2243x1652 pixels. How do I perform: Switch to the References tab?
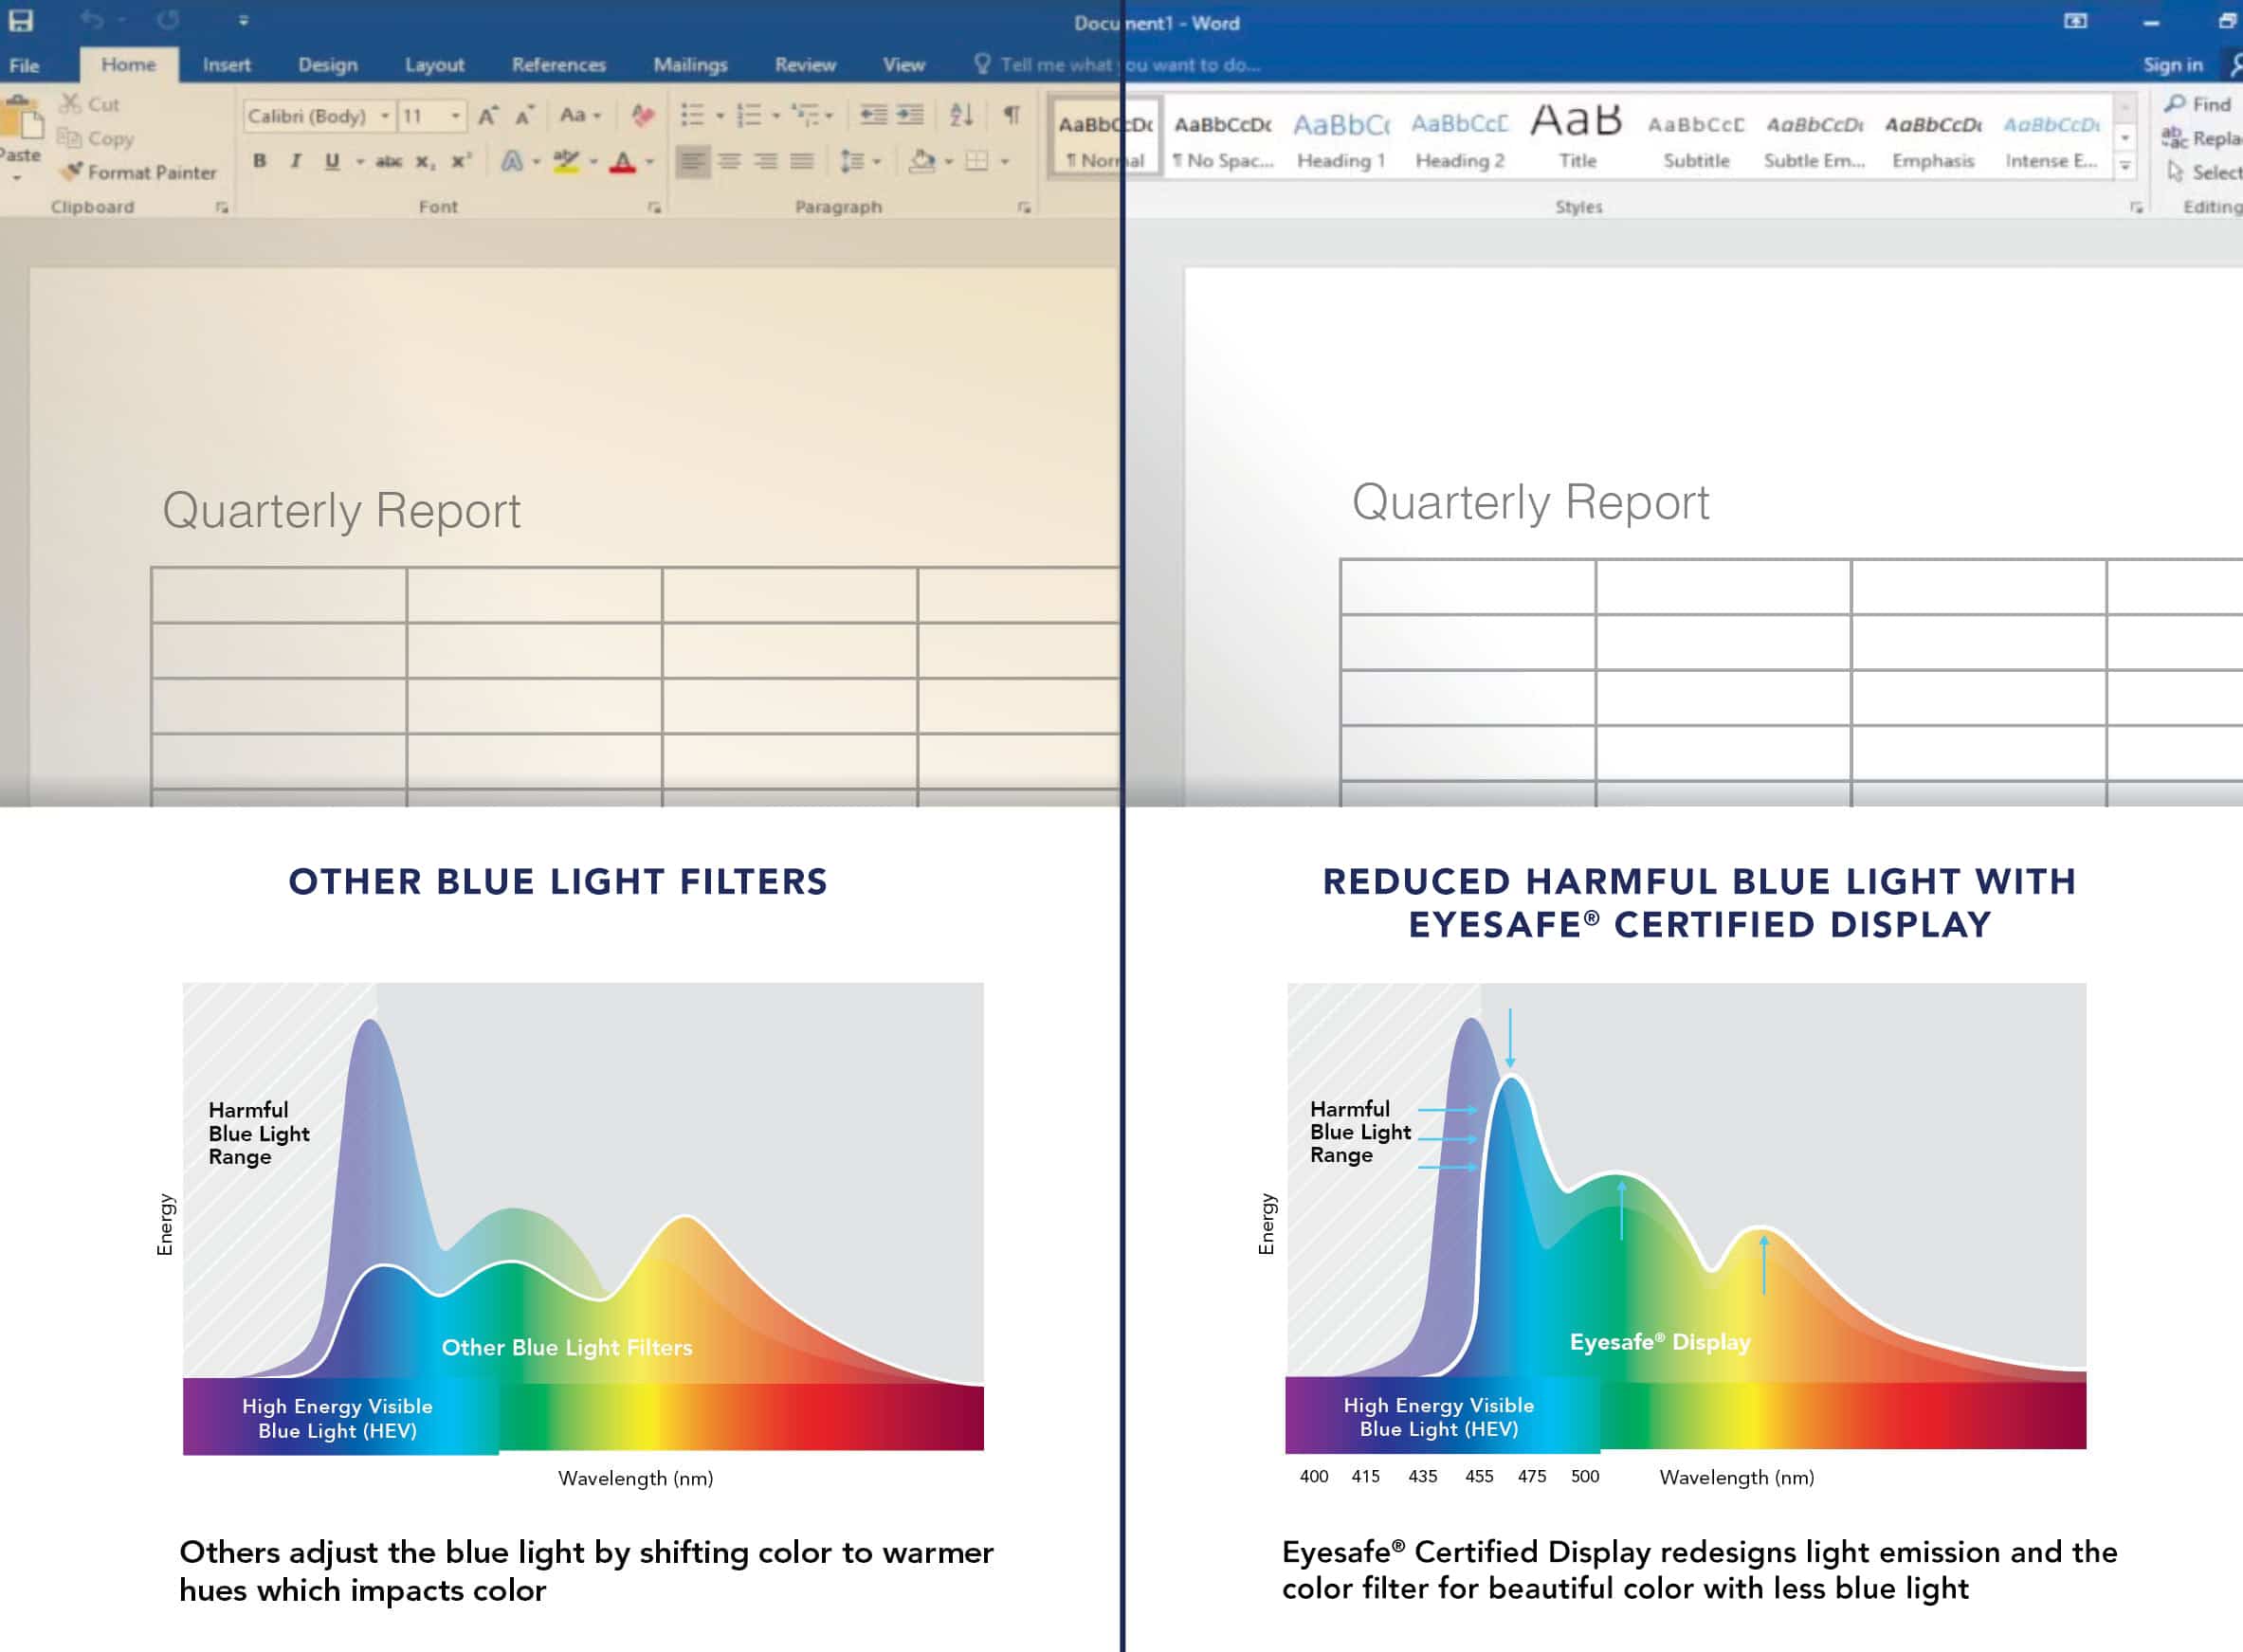[x=558, y=64]
